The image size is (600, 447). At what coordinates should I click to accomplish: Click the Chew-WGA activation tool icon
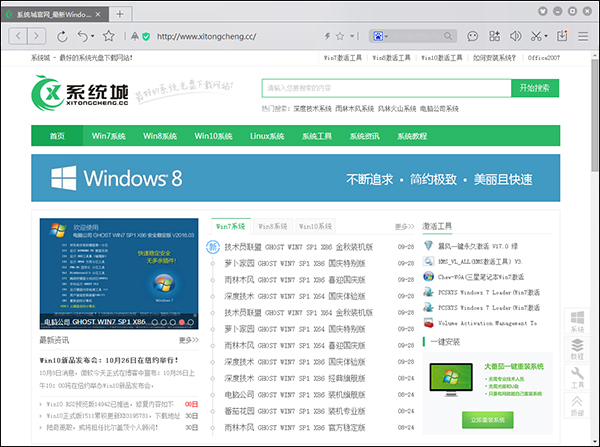coord(428,276)
